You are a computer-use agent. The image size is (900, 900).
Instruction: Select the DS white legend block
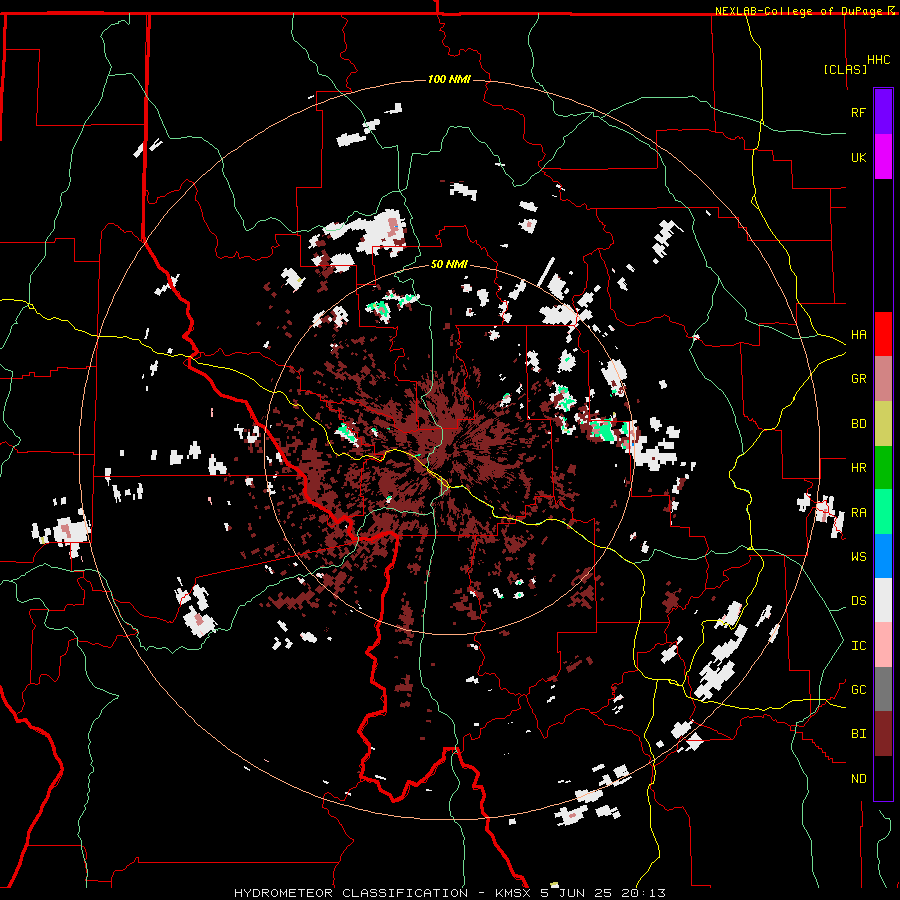coord(883,600)
